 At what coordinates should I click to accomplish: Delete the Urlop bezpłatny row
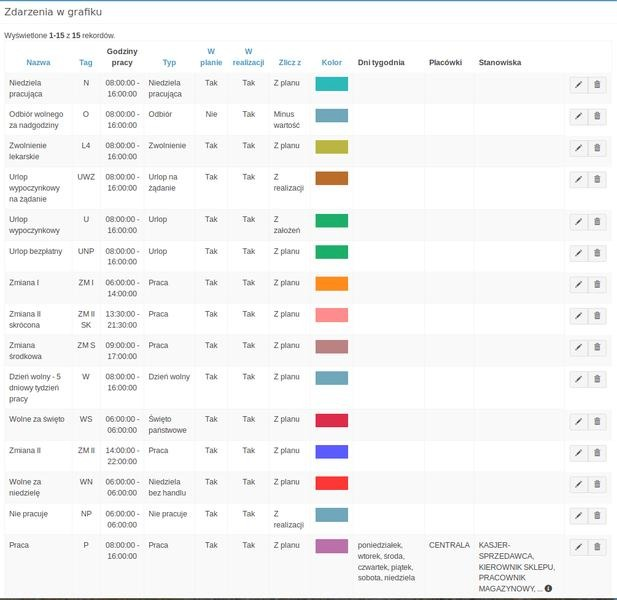click(x=597, y=253)
